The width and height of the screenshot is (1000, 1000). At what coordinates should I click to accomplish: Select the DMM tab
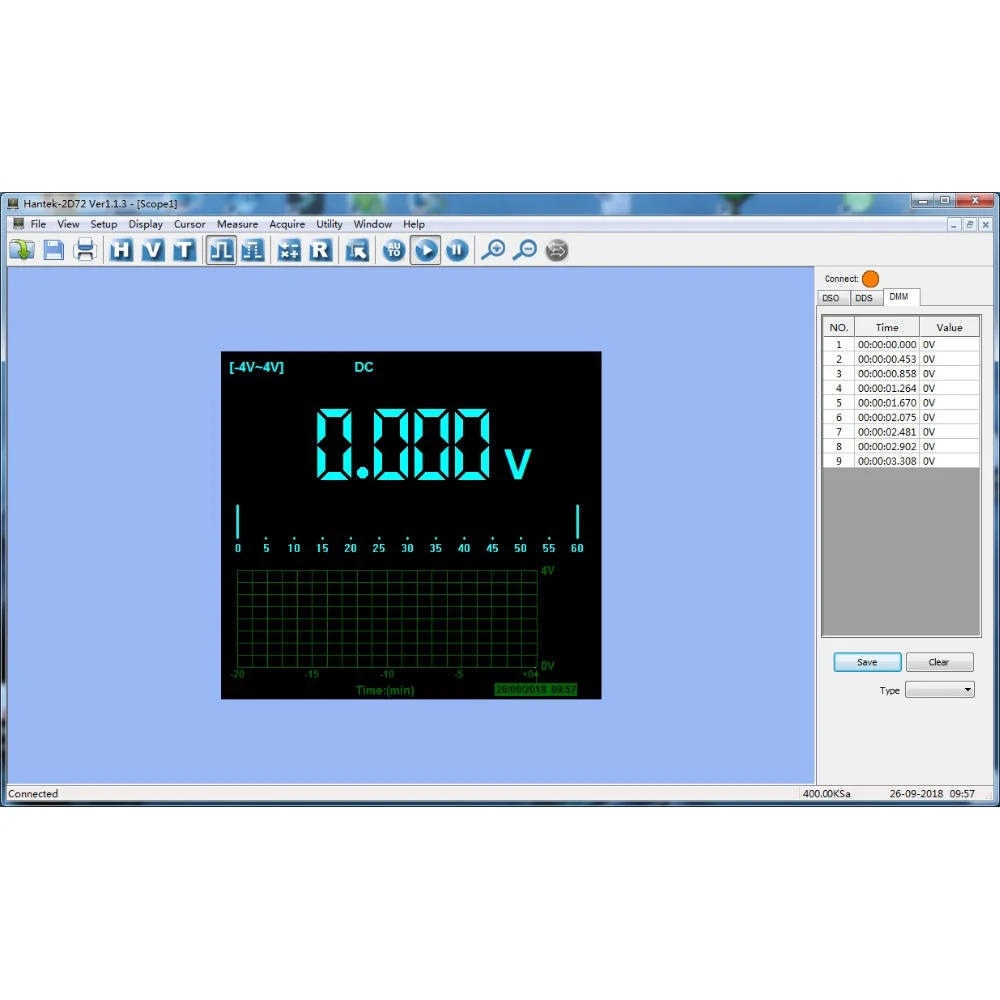coord(899,297)
